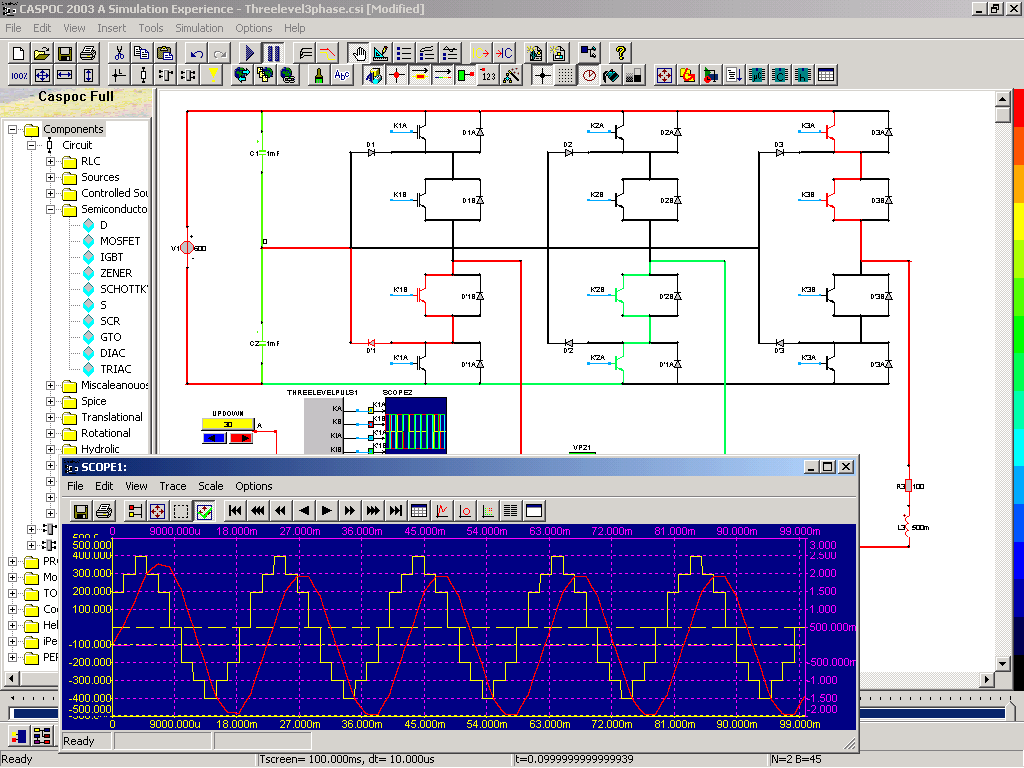Save scope data with SCOPE1 floppy icon
The width and height of the screenshot is (1024, 768).
pos(81,511)
